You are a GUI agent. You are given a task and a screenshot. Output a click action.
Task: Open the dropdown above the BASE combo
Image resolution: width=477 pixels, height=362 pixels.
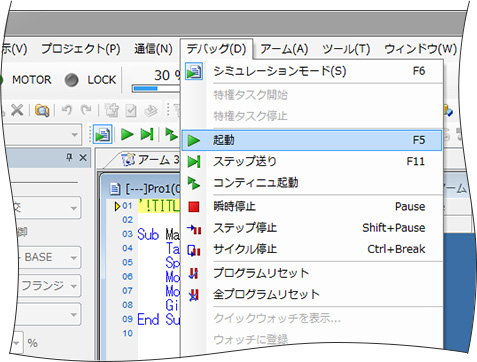click(47, 208)
